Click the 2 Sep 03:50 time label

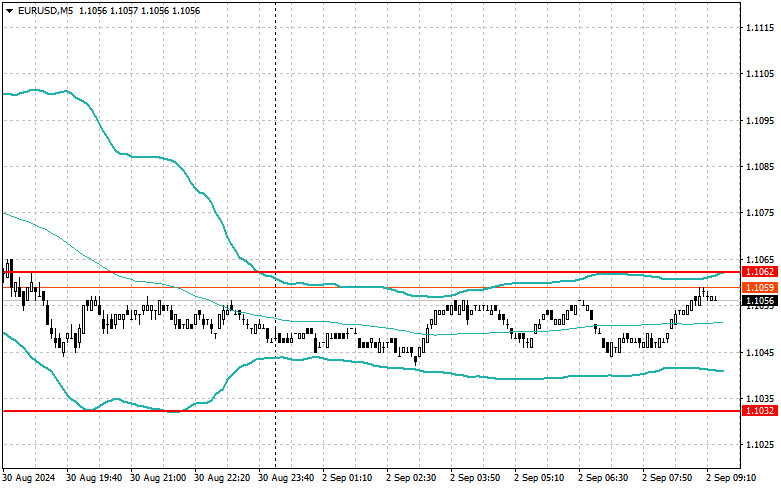tap(475, 478)
